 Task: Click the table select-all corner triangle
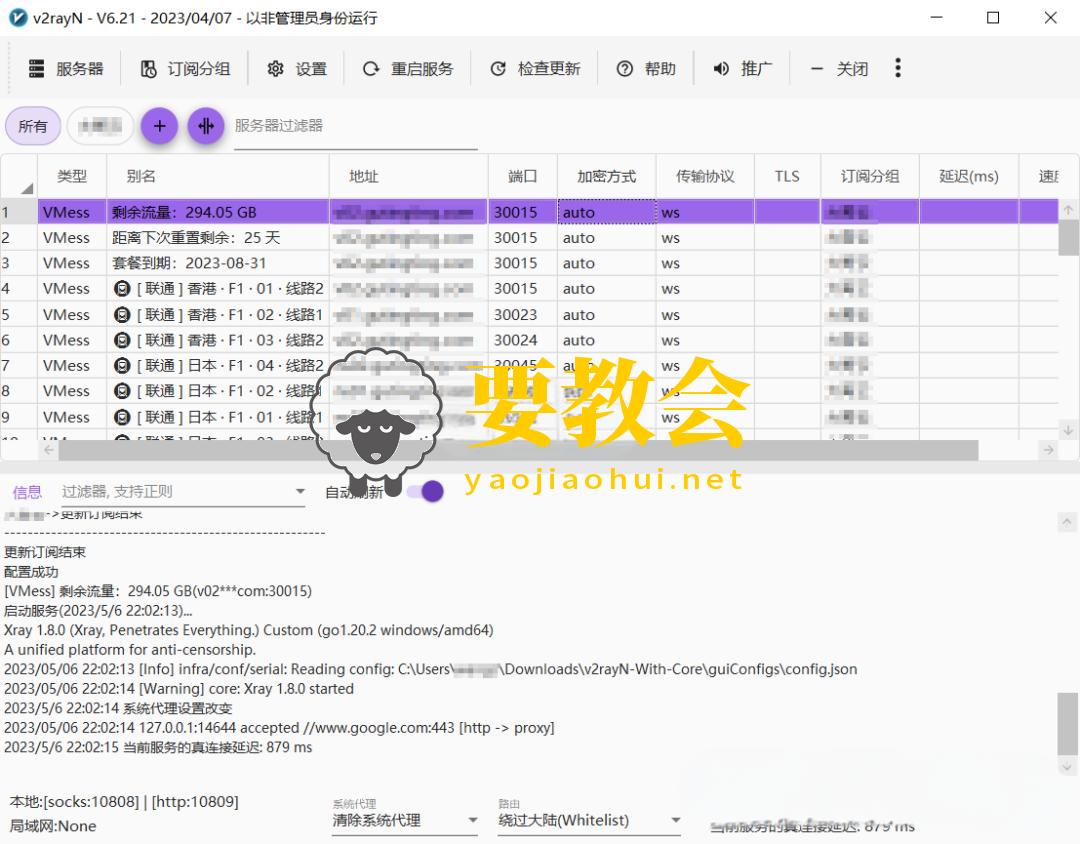[x=27, y=187]
